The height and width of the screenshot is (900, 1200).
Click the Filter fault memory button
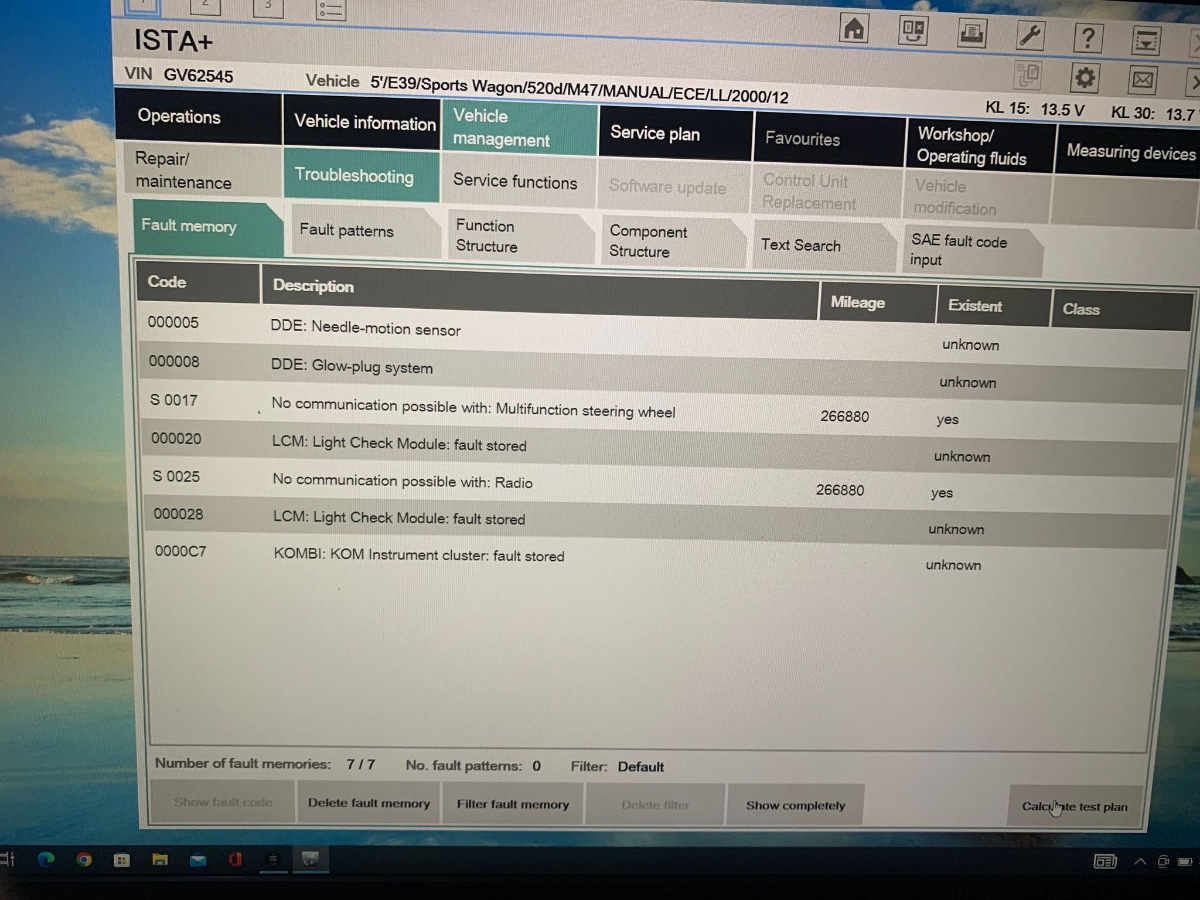[x=512, y=804]
